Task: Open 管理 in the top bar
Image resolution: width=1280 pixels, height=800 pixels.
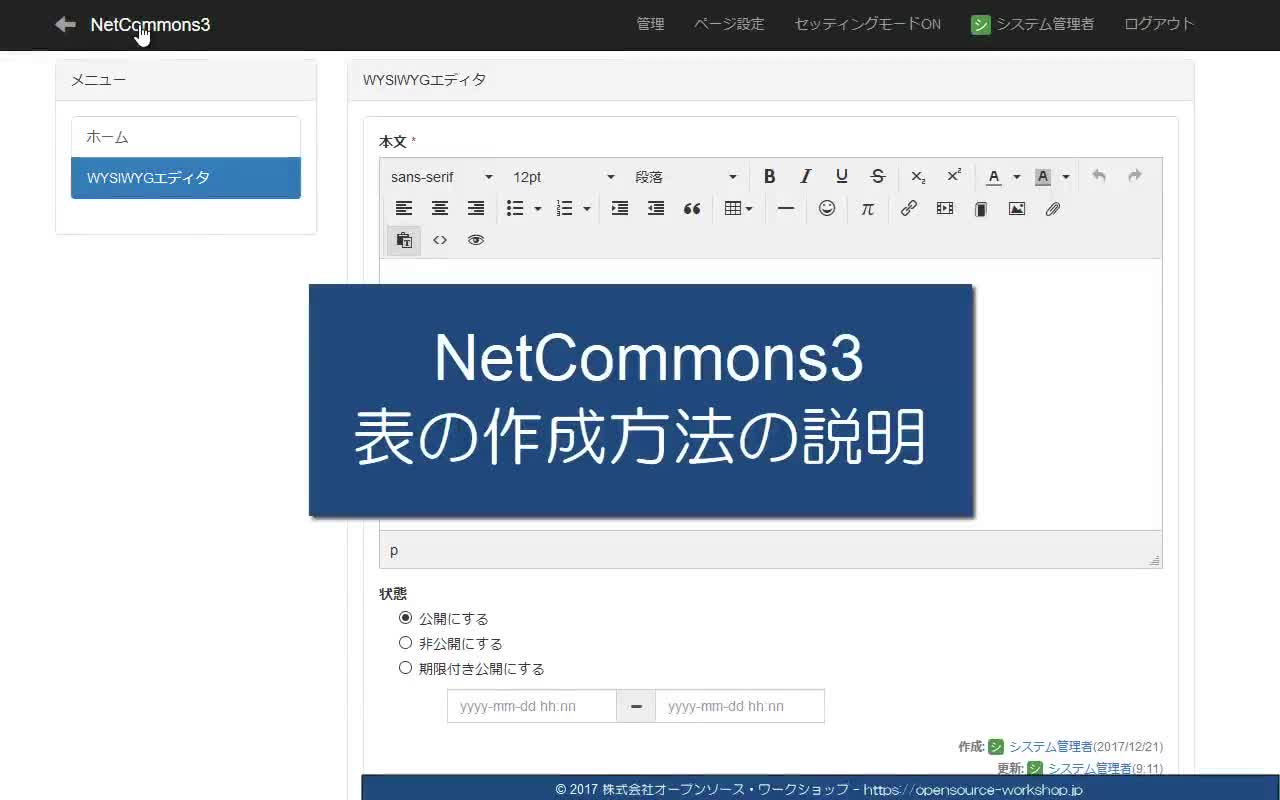Action: pos(650,24)
